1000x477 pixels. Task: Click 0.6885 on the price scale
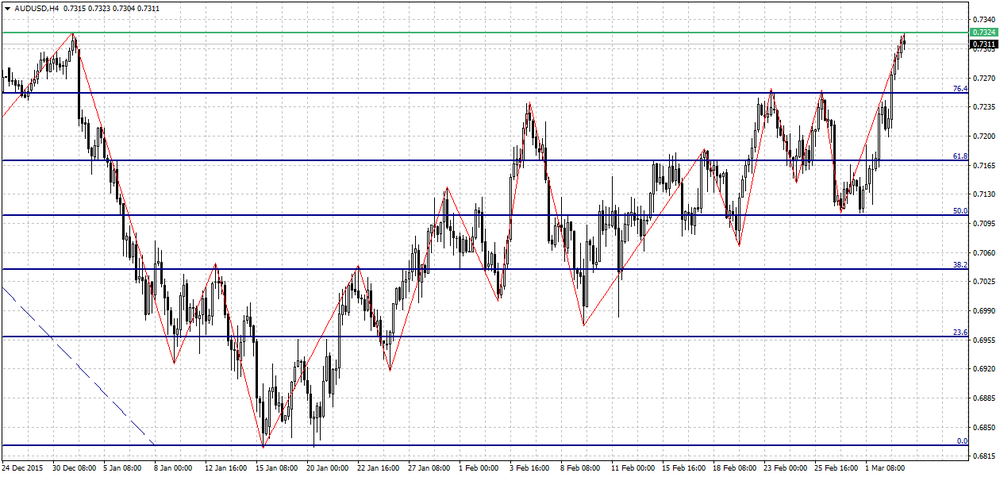click(984, 398)
